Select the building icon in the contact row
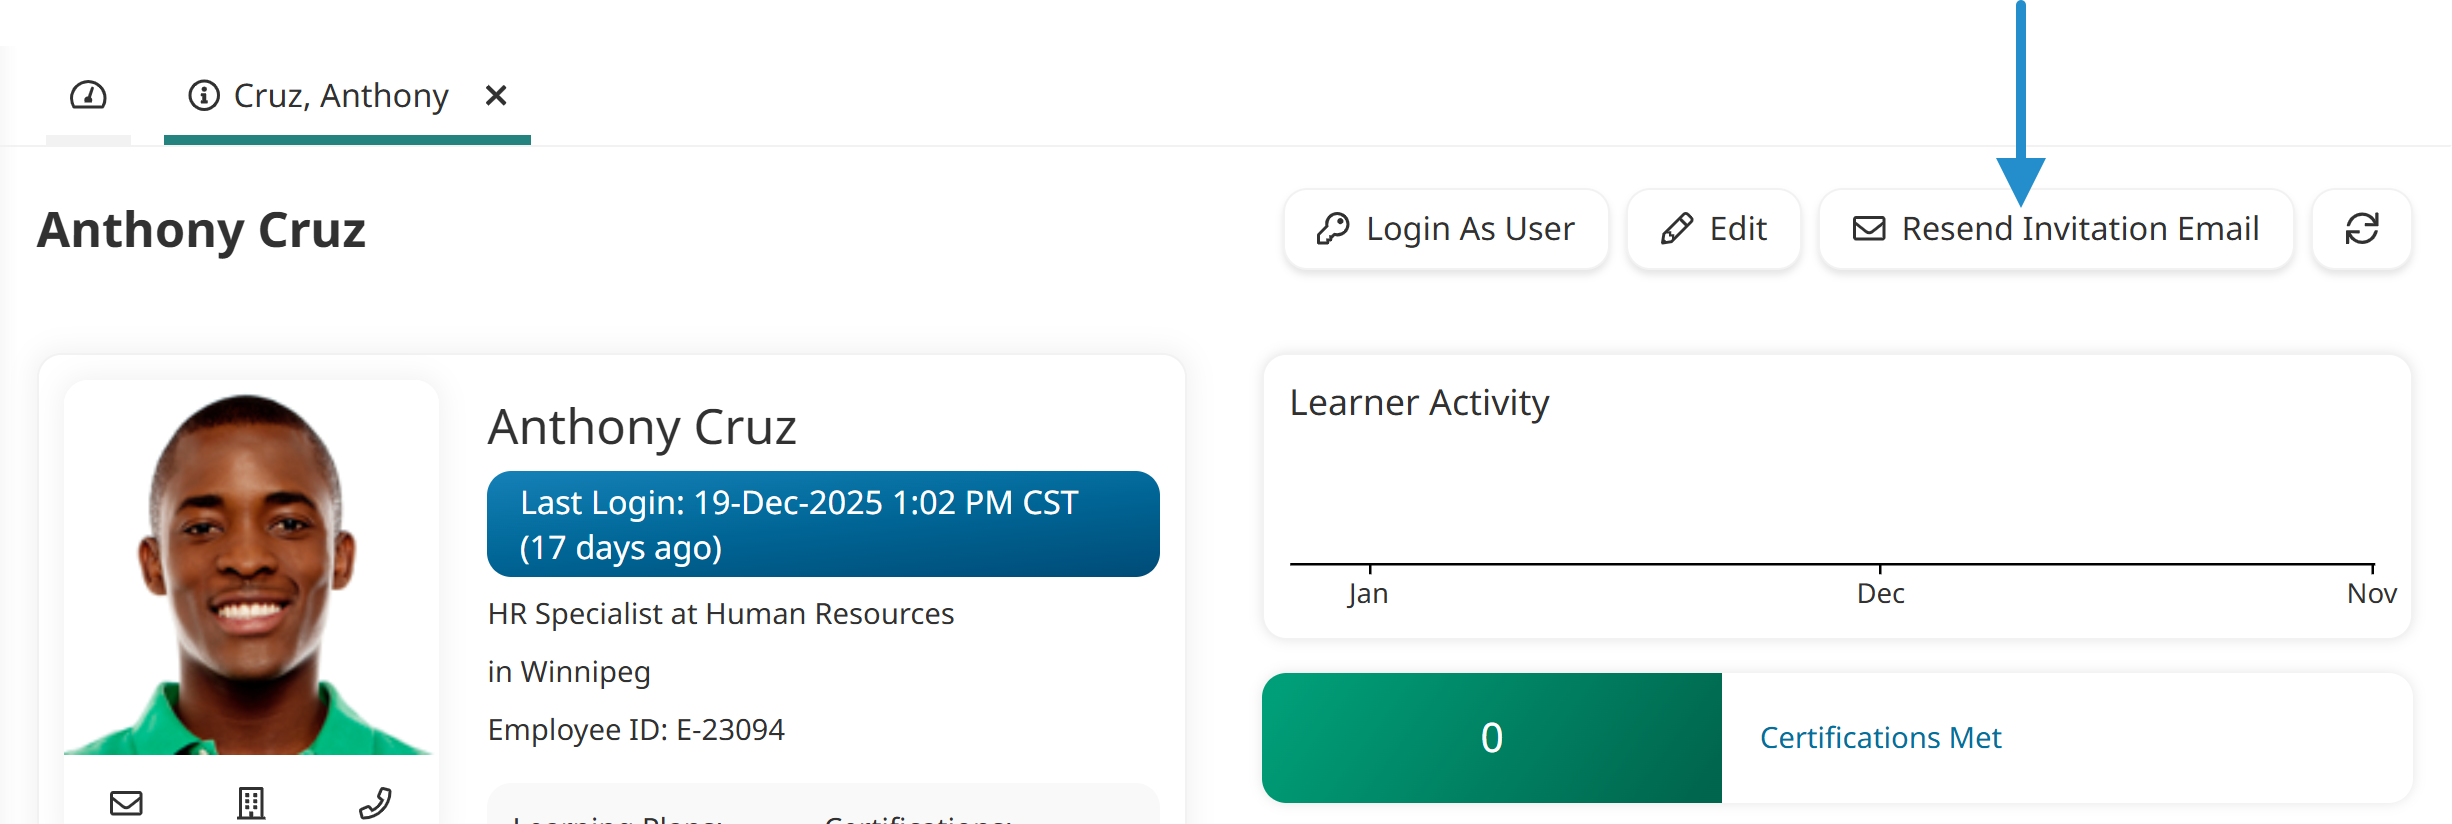The width and height of the screenshot is (2452, 824). [251, 801]
